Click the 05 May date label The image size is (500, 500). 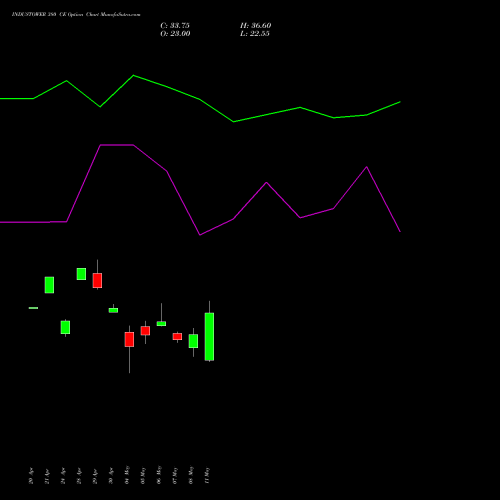pos(143,475)
